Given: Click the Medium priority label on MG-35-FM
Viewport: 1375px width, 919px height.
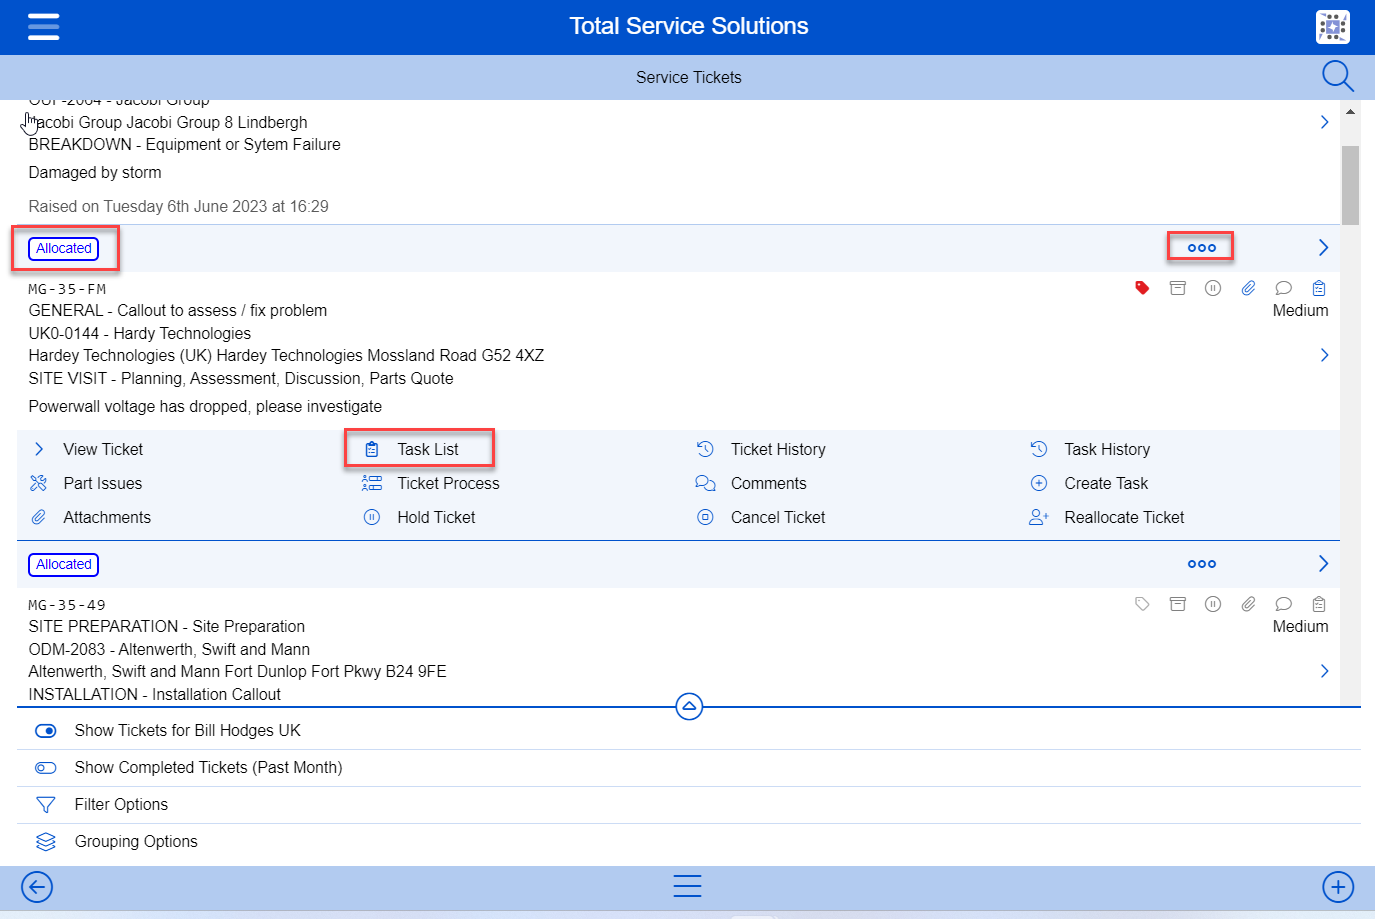Looking at the screenshot, I should tap(1300, 310).
